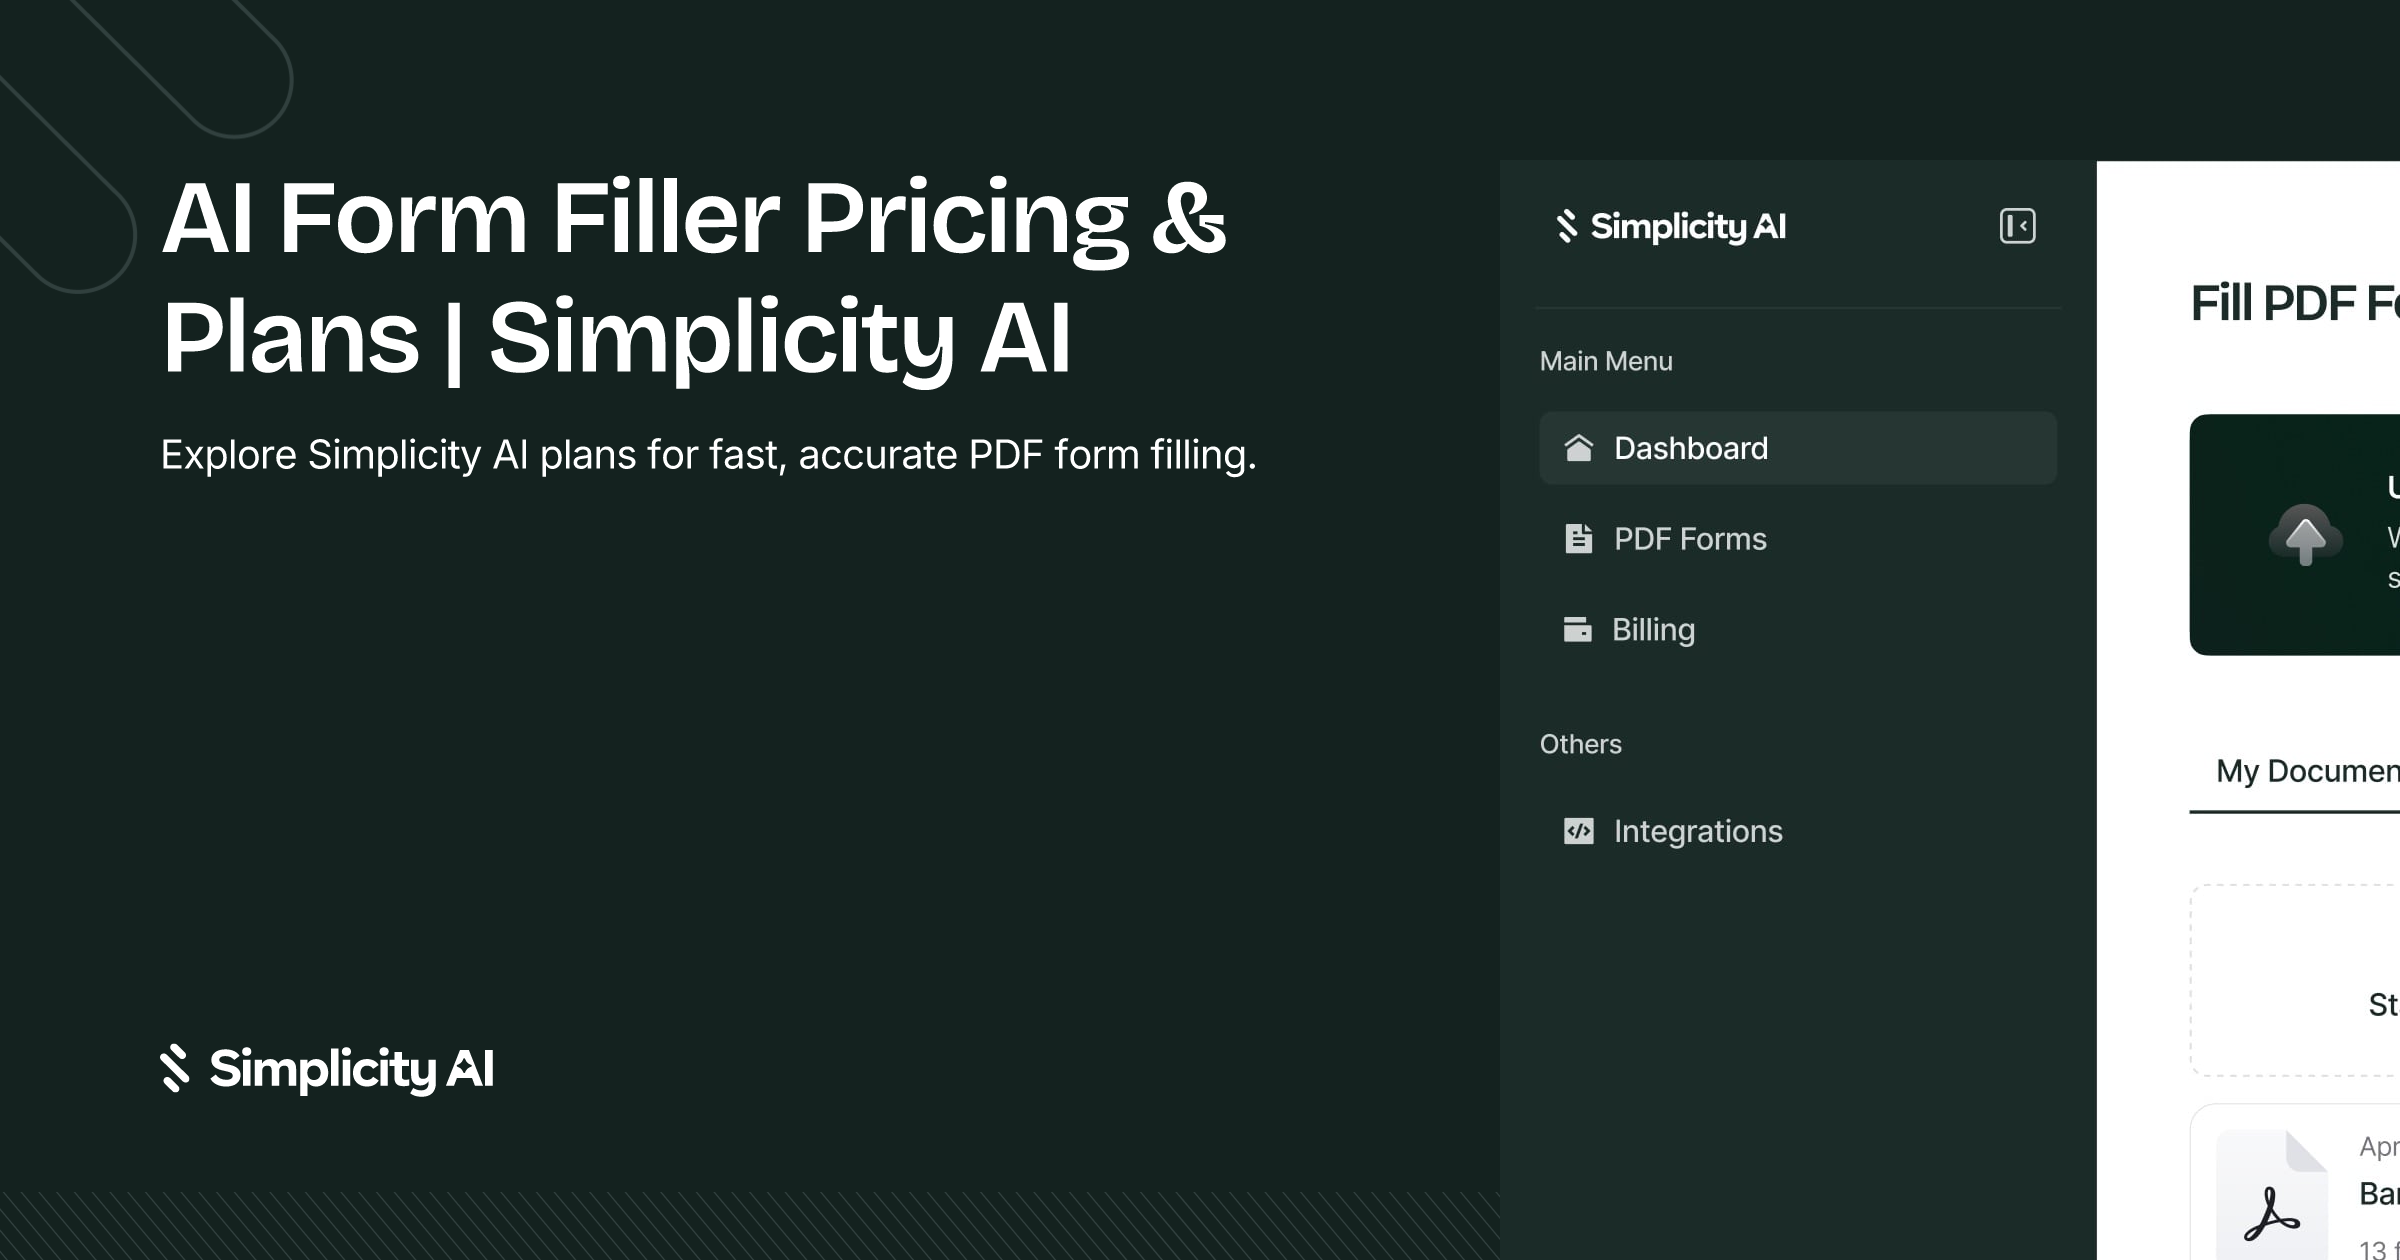Viewport: 2400px width, 1260px height.
Task: Open Integrations under Others
Action: point(1798,831)
